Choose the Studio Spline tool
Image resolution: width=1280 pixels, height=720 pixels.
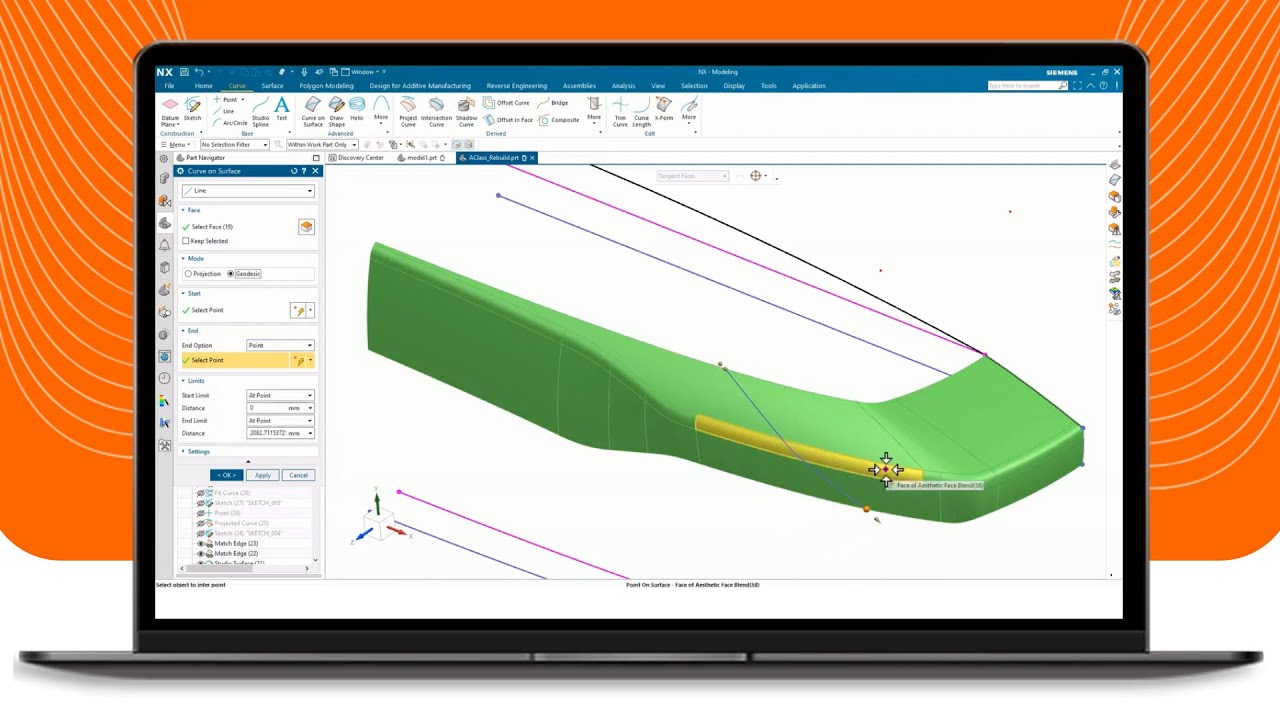pos(260,110)
